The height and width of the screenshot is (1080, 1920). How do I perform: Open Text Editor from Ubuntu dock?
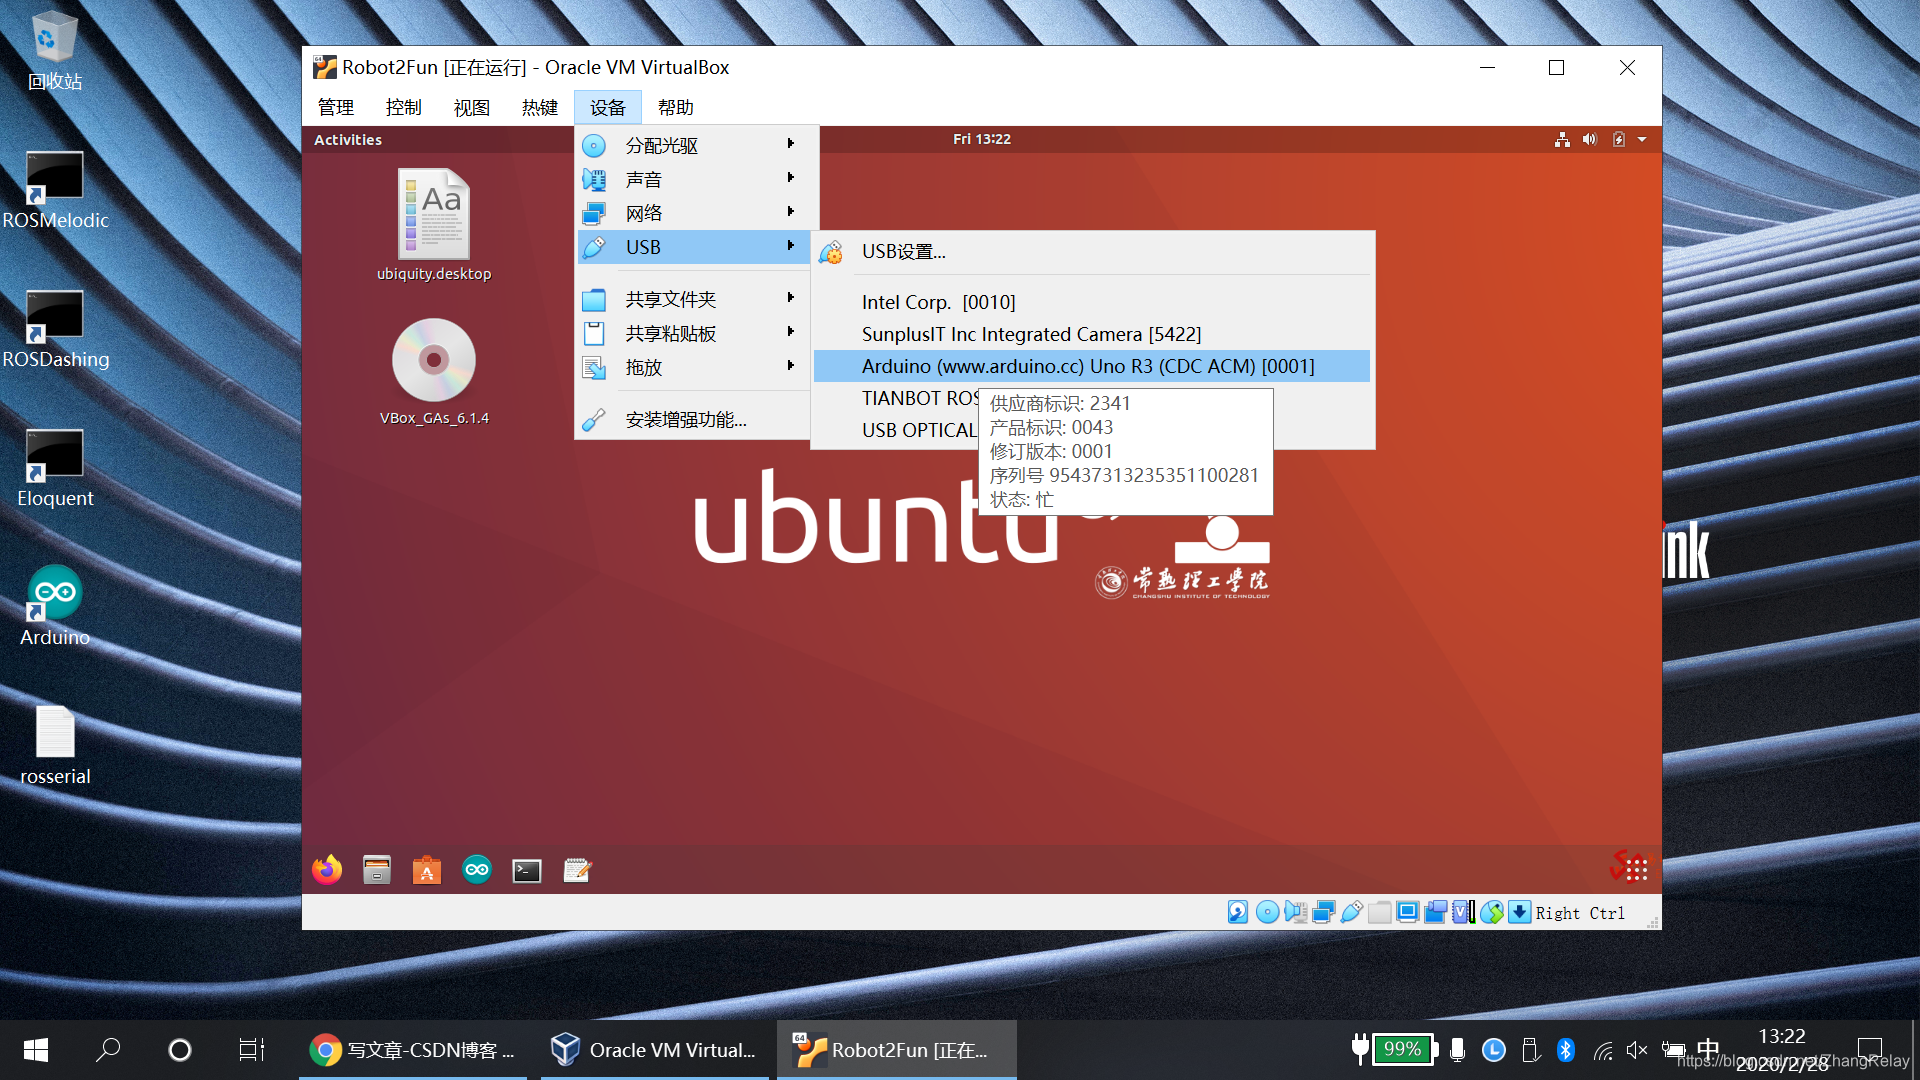pos(577,870)
